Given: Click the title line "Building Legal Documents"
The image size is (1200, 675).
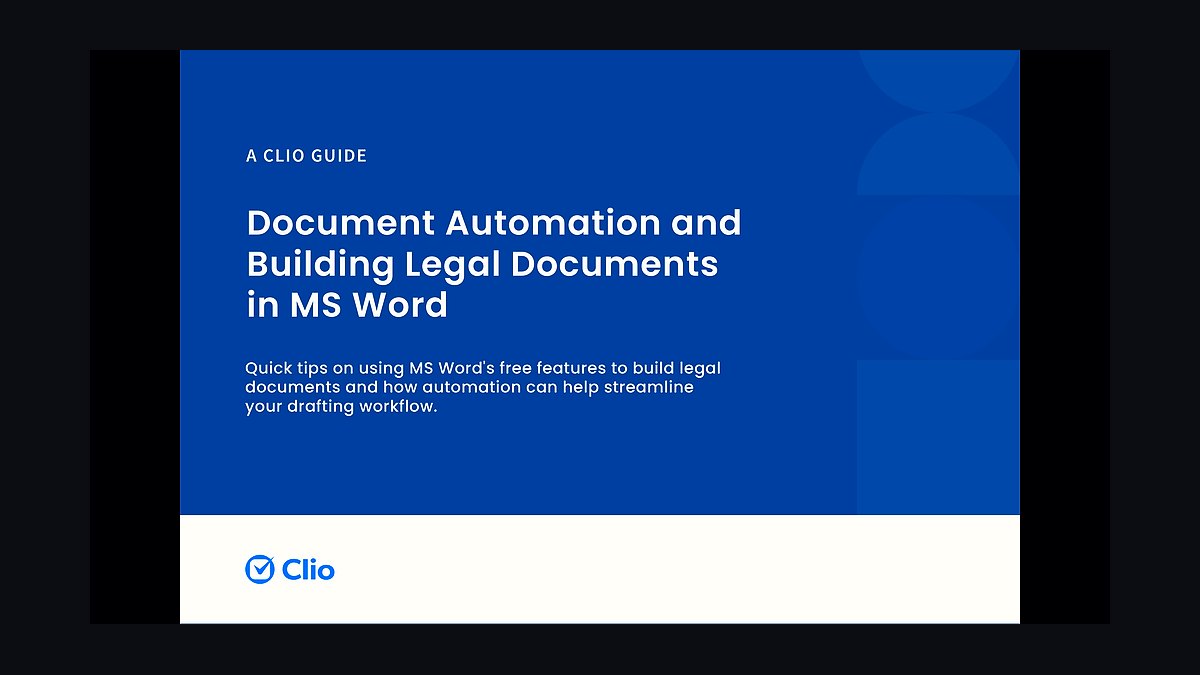Looking at the screenshot, I should [x=482, y=264].
